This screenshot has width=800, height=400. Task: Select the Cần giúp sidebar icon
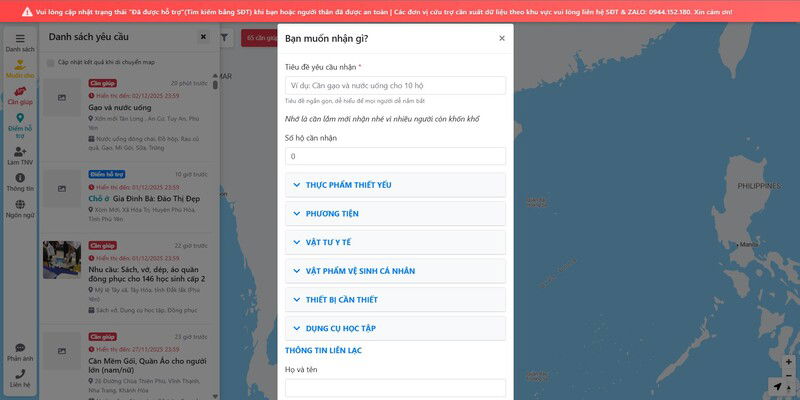19,95
